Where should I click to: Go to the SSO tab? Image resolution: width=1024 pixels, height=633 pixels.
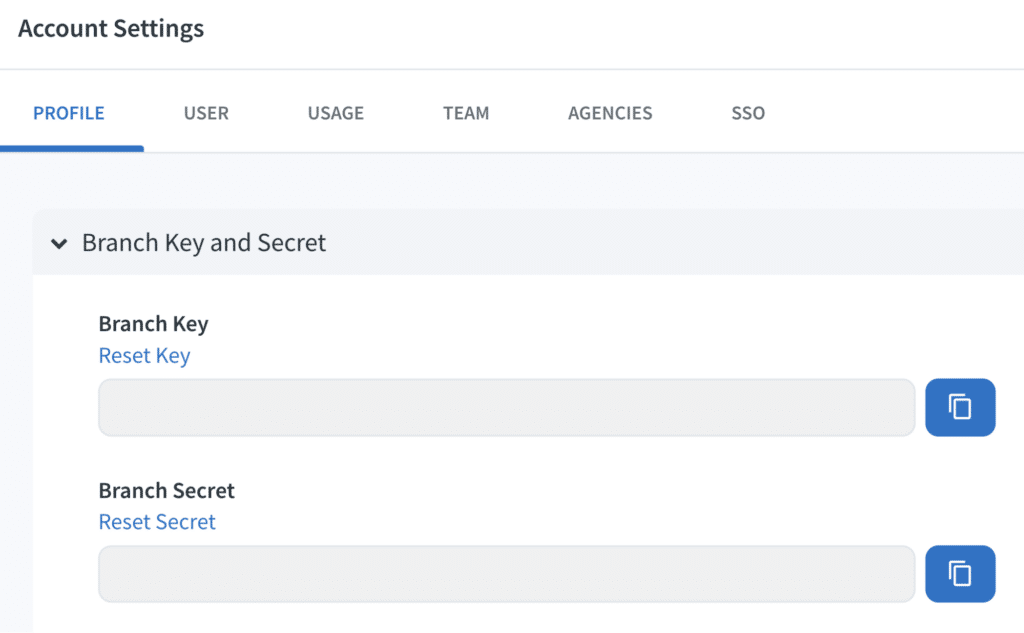click(747, 113)
